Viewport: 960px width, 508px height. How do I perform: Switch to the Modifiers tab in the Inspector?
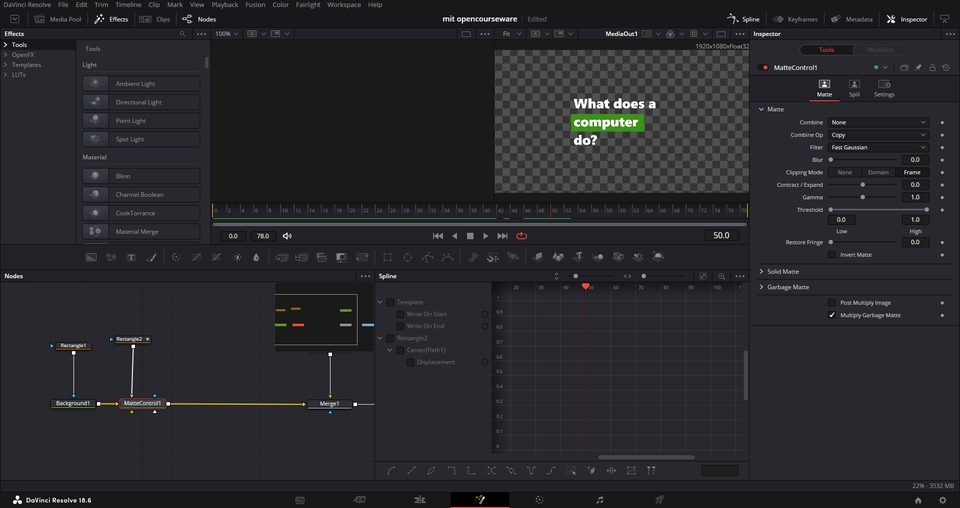pos(880,50)
